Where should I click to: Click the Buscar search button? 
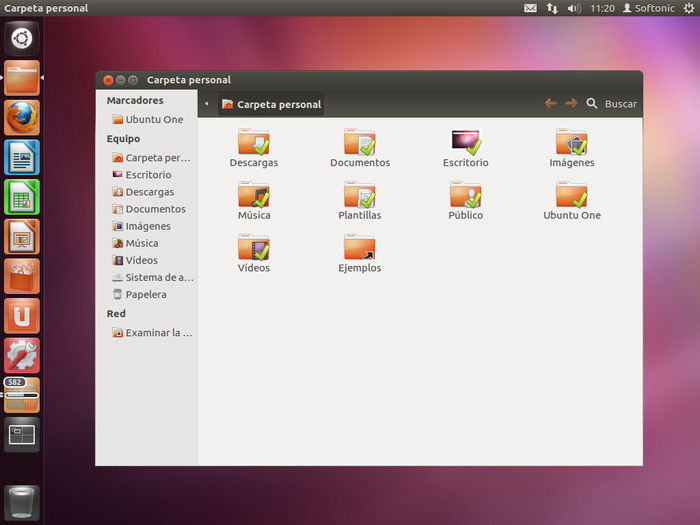[612, 104]
